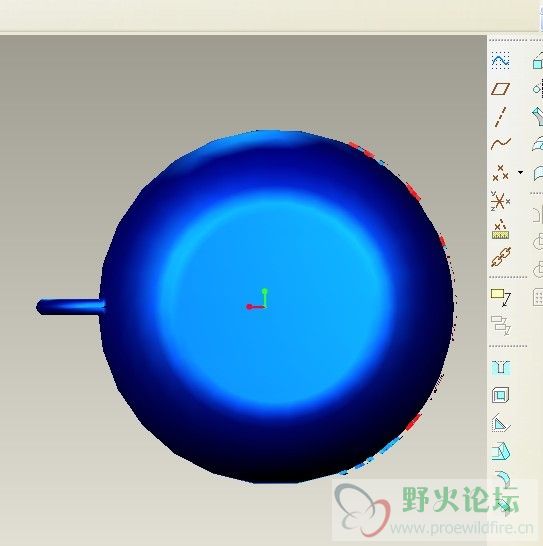The width and height of the screenshot is (543, 546).
Task: Select the Datum Point tool
Action: [x=501, y=173]
